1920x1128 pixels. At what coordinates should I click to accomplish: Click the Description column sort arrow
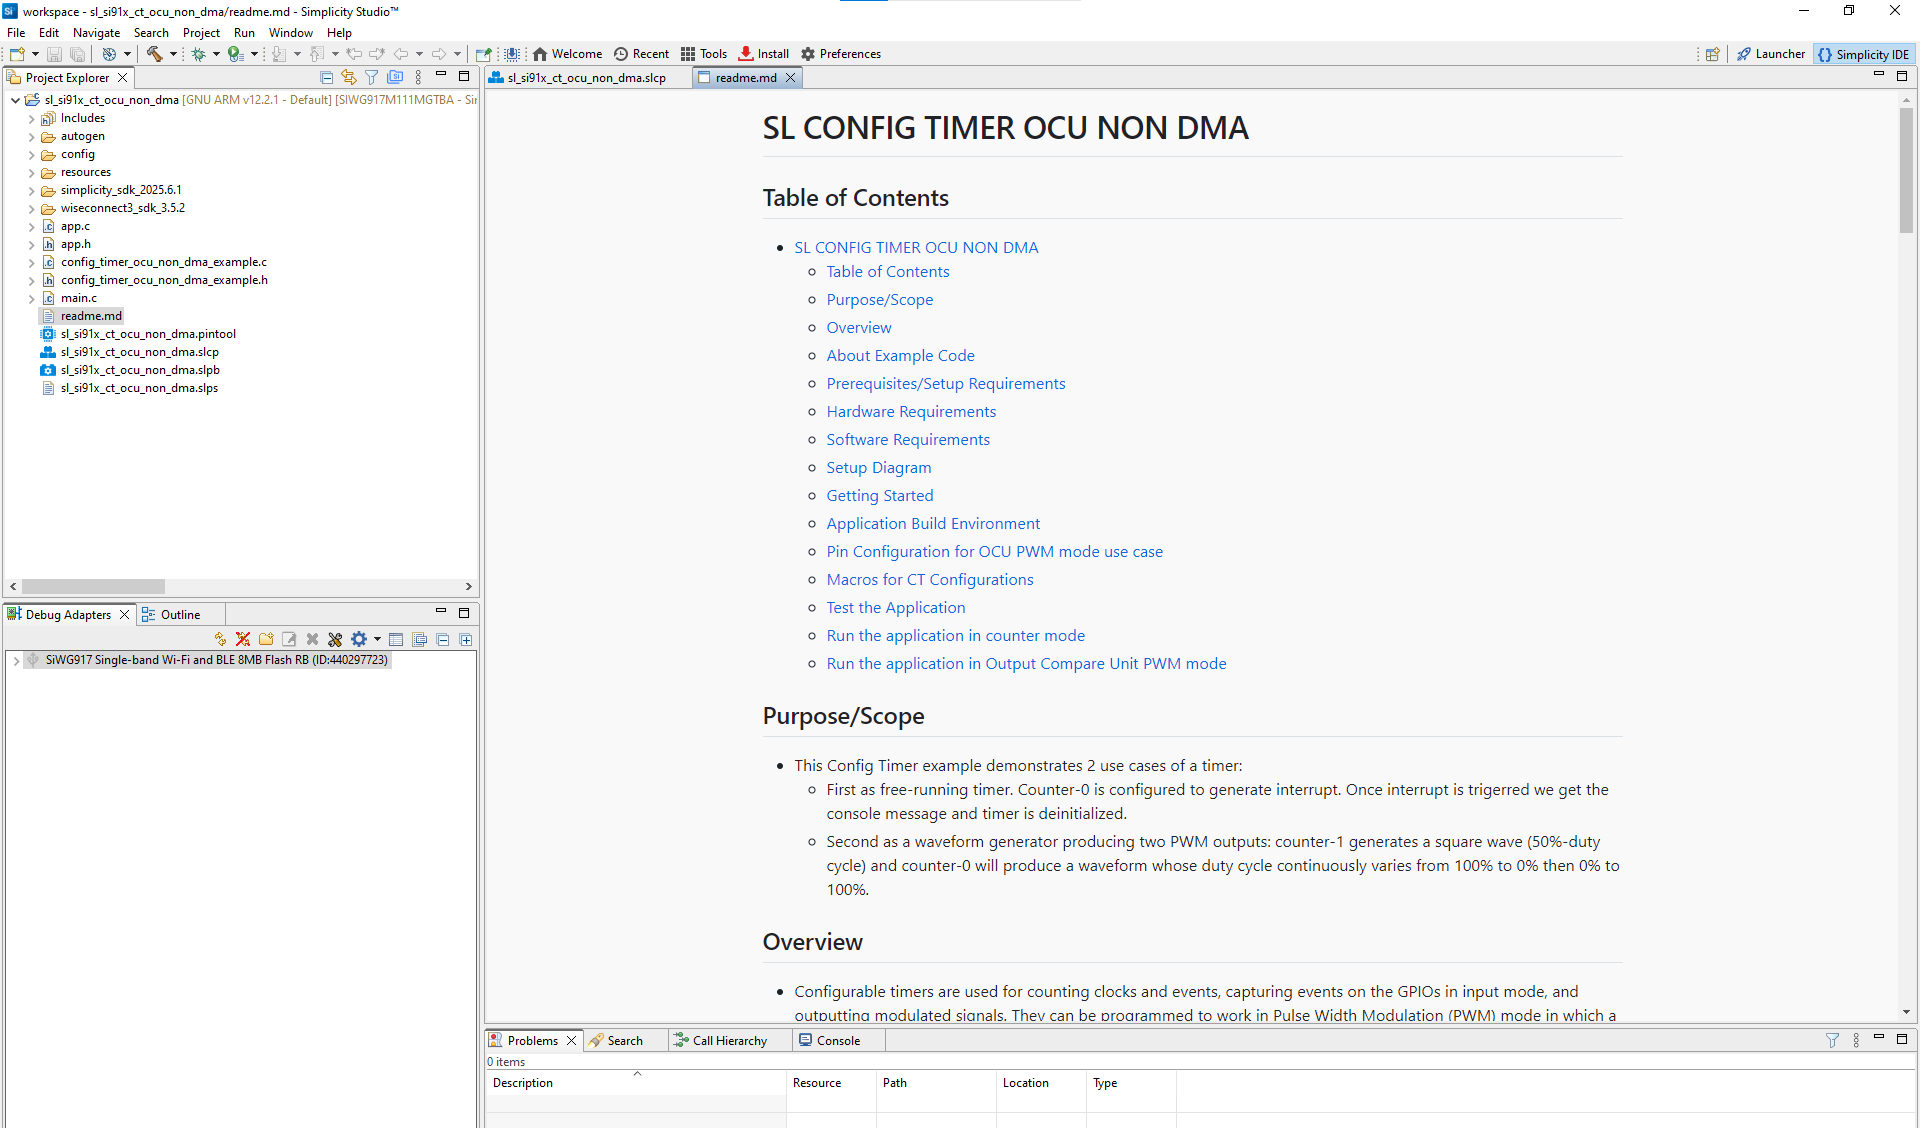pos(637,1075)
